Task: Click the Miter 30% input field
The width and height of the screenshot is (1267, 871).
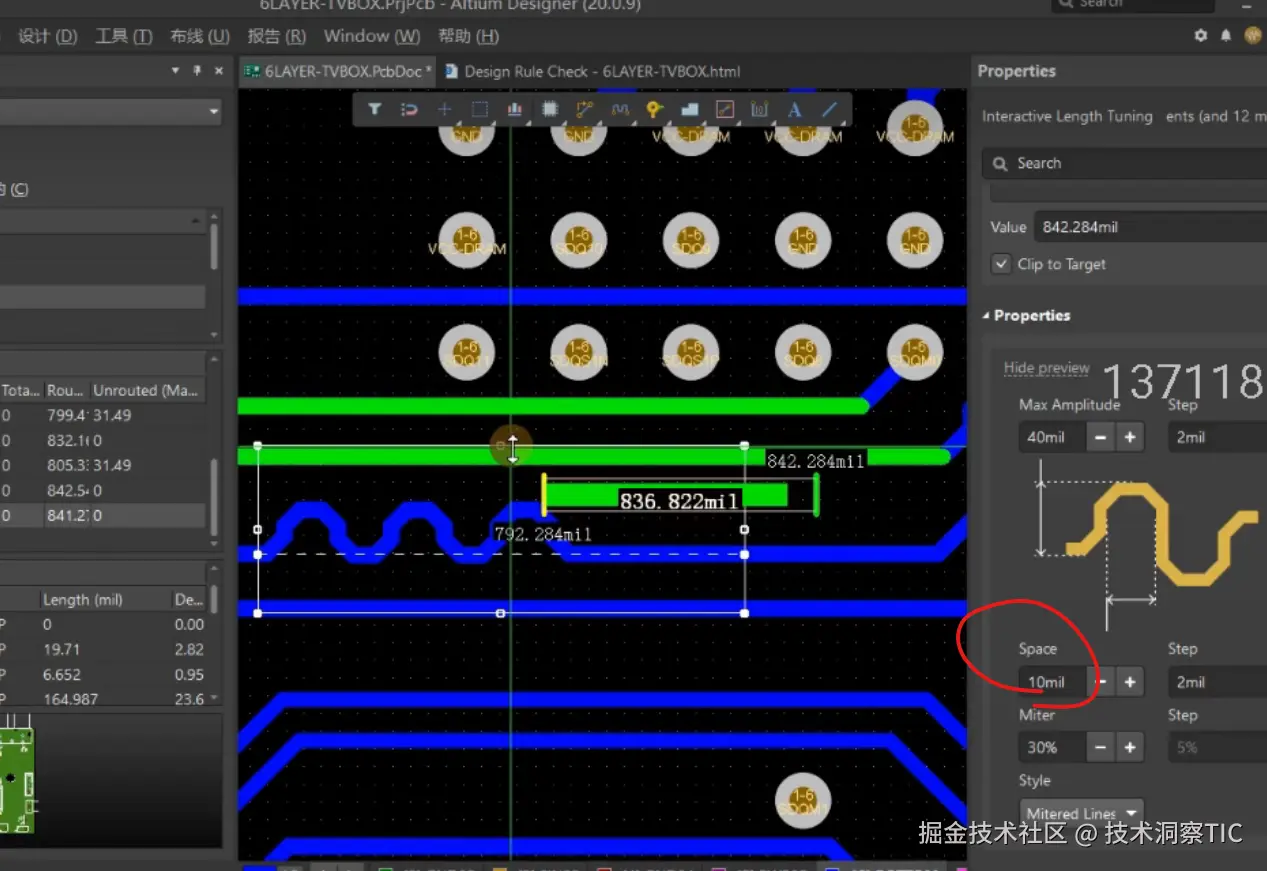Action: 1053,747
